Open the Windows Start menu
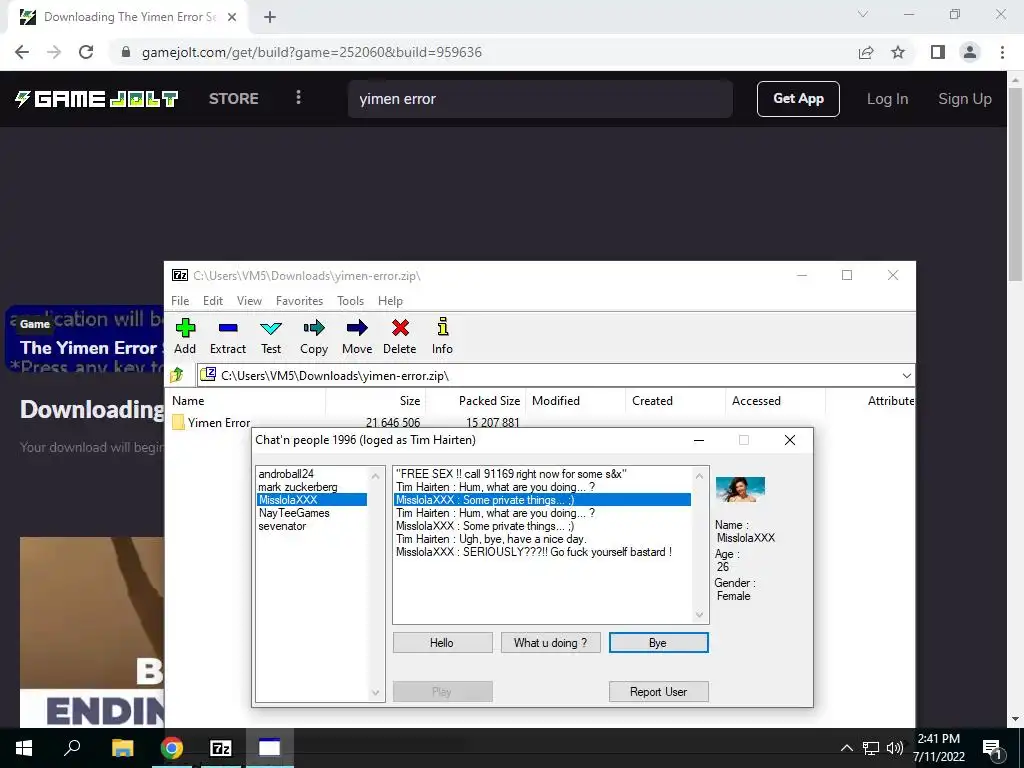 pyautogui.click(x=24, y=748)
